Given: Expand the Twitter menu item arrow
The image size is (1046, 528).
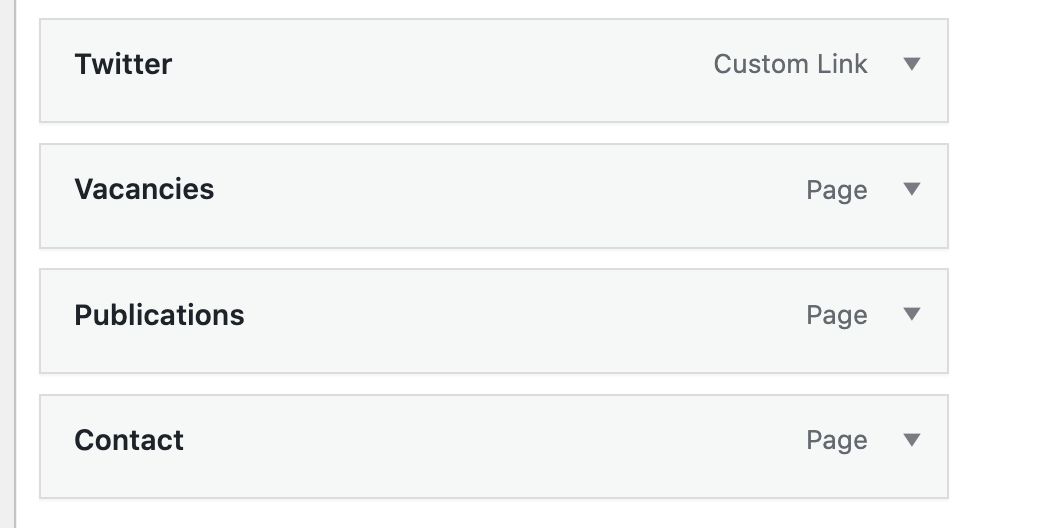Looking at the screenshot, I should (911, 64).
